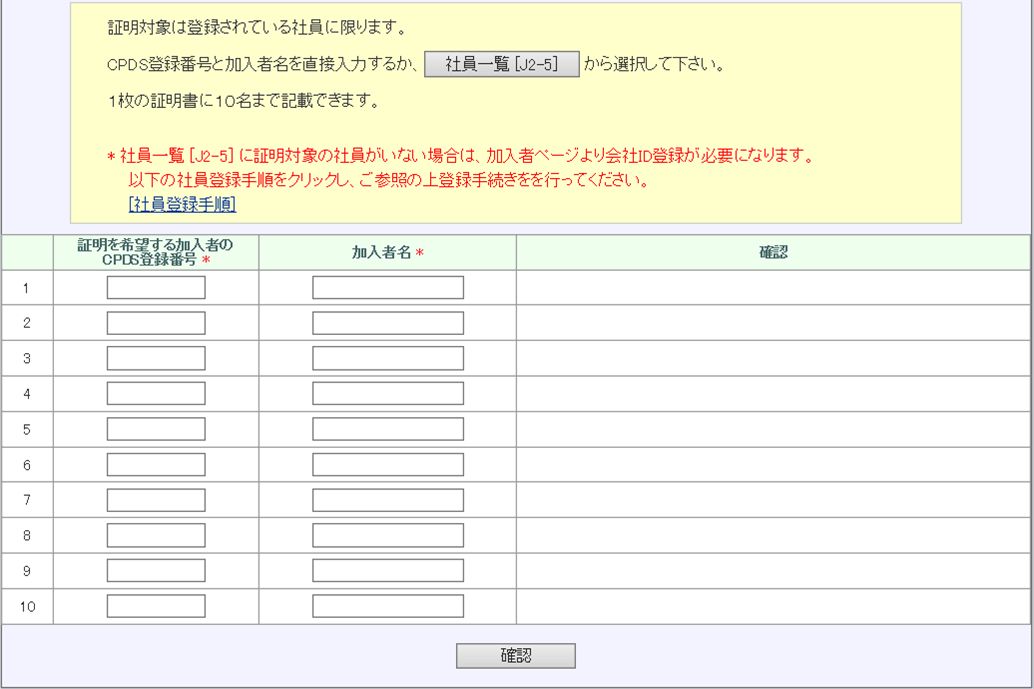The image size is (1034, 689).
Task: Focus CPDS registration number field in row 2
Action: click(156, 323)
